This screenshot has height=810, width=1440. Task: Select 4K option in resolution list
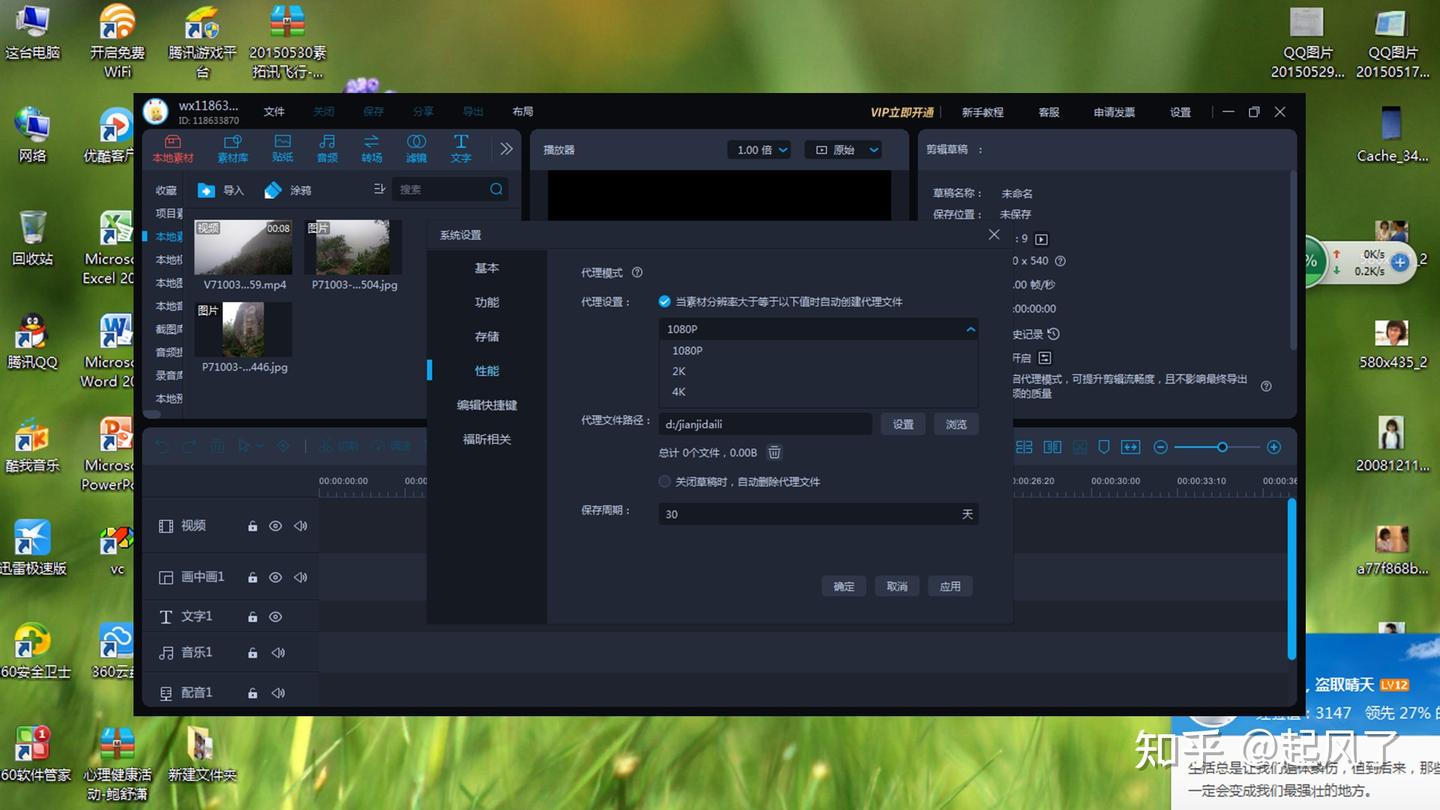click(818, 392)
